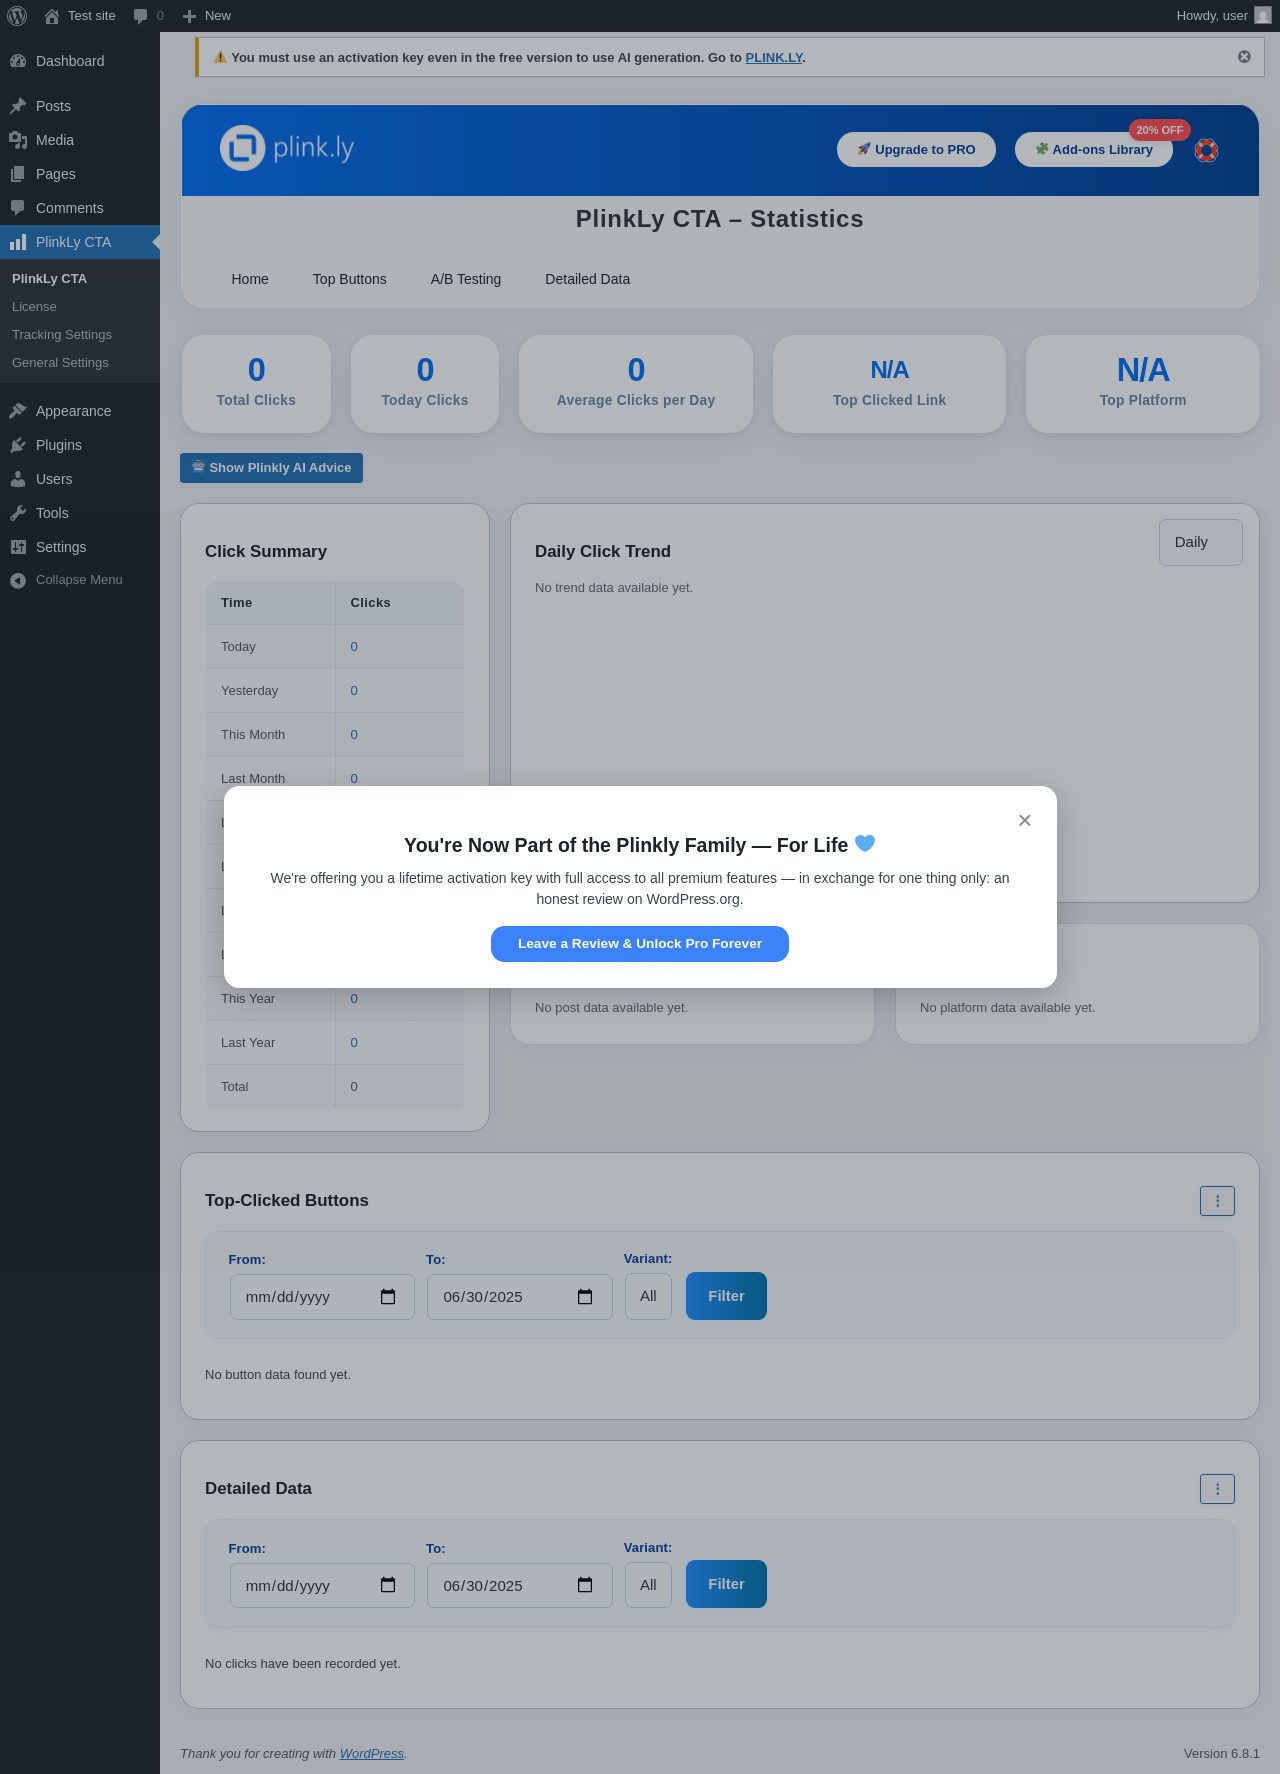Image resolution: width=1280 pixels, height=1774 pixels.
Task: Click the Today Clicks stat card
Action: pyautogui.click(x=425, y=384)
